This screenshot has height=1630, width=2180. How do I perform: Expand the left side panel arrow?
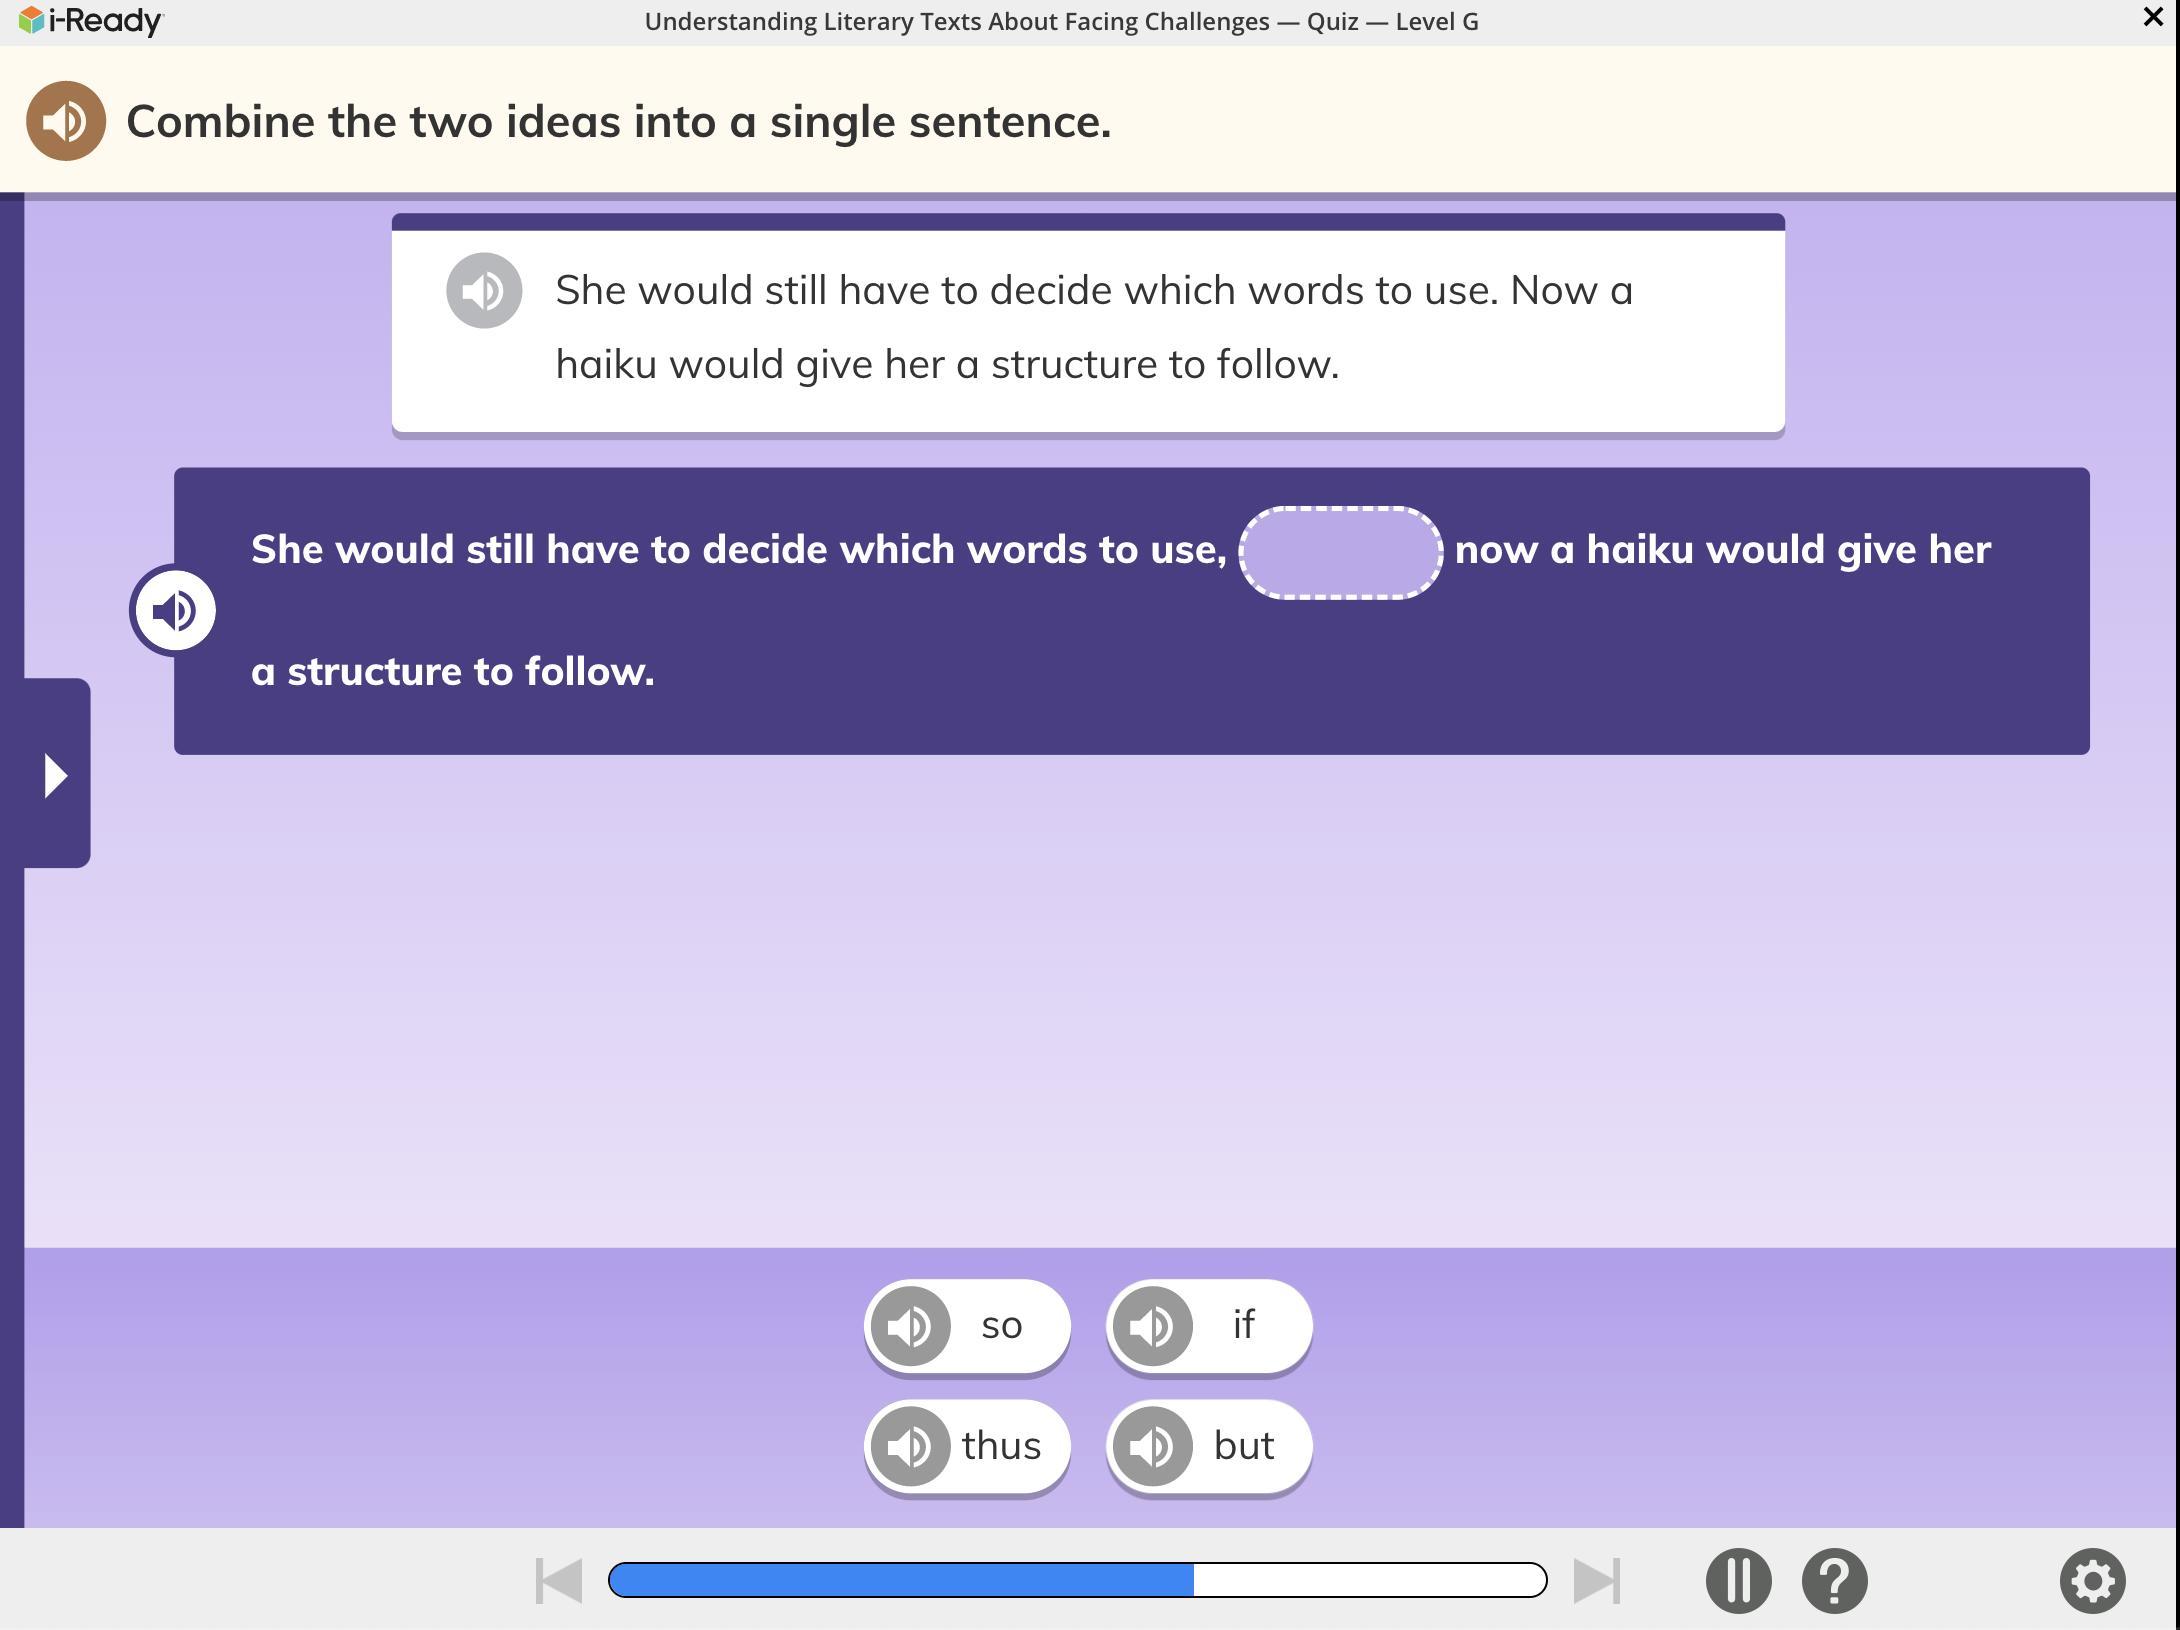click(55, 775)
